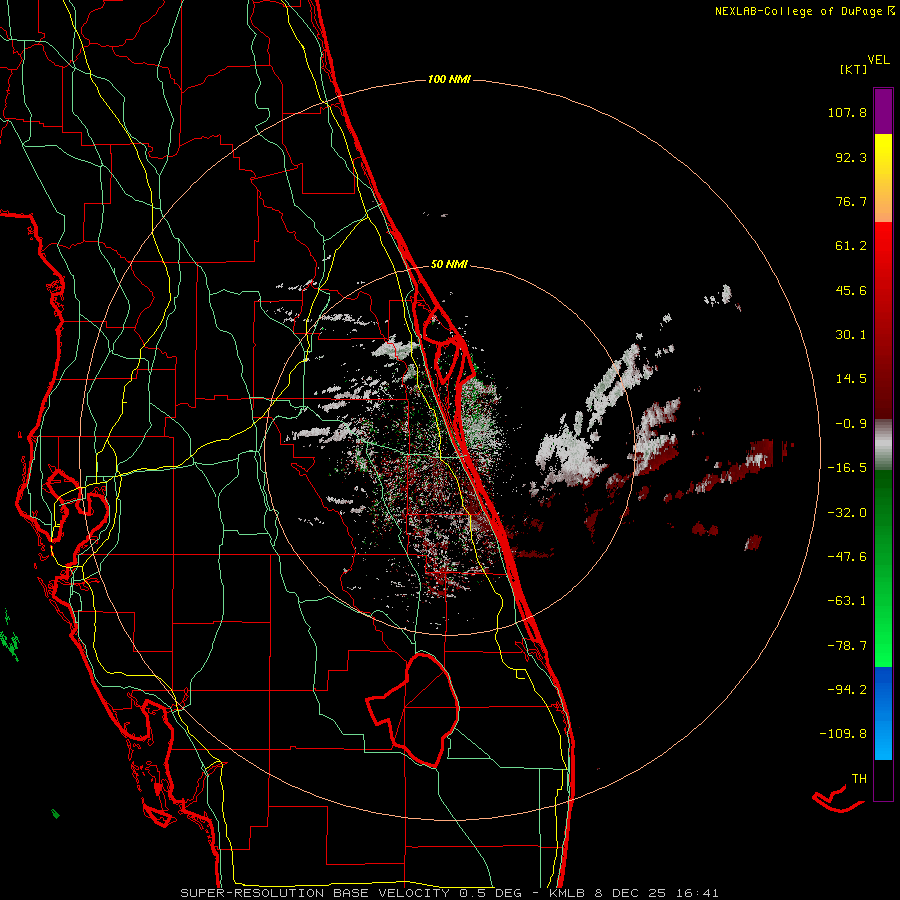The width and height of the screenshot is (900, 900).
Task: Click the TH label beside the color bar
Action: (x=859, y=779)
